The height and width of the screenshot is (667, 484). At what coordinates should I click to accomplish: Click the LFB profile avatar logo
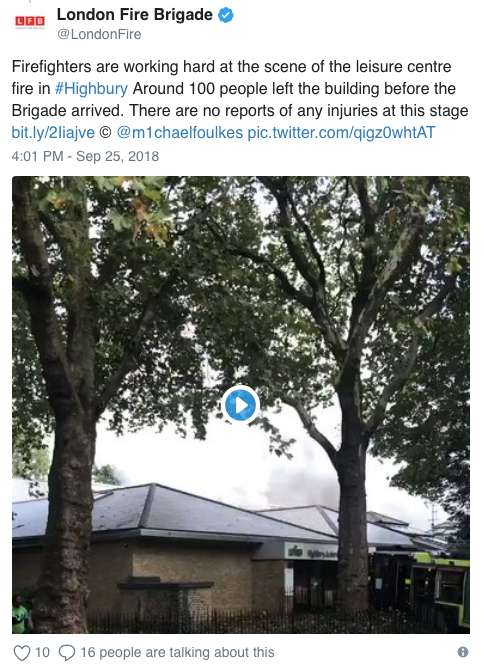click(x=29, y=22)
